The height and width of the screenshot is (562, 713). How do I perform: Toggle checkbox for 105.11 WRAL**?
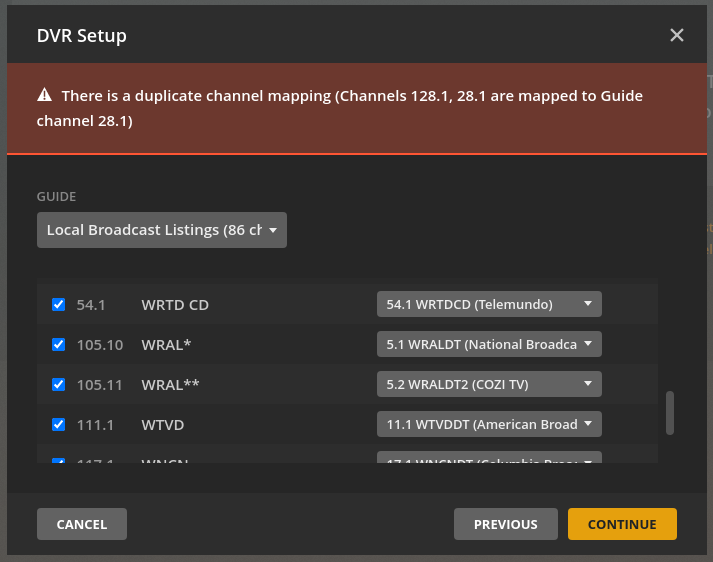(58, 385)
